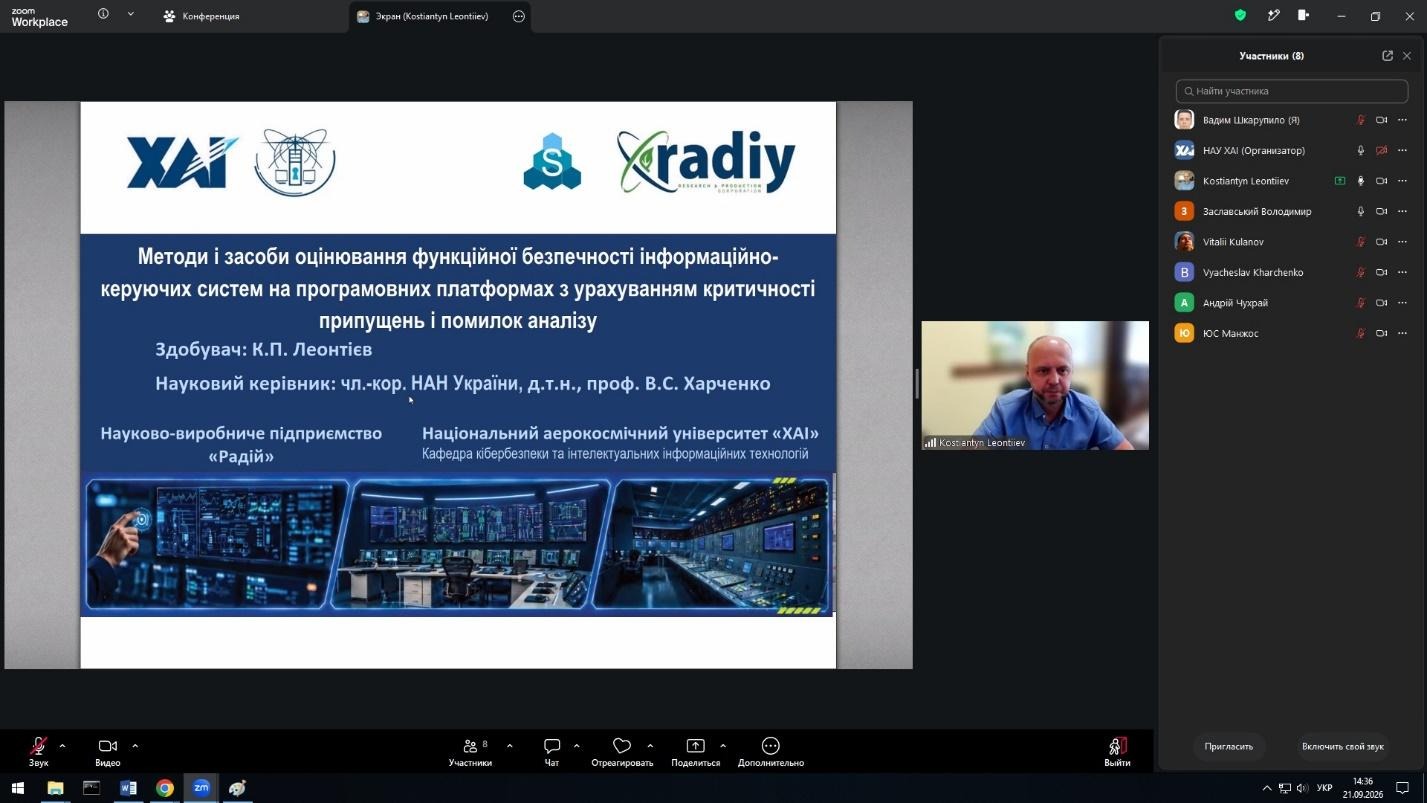Open the Дополнительно more options menu
This screenshot has width=1427, height=803.
point(770,751)
